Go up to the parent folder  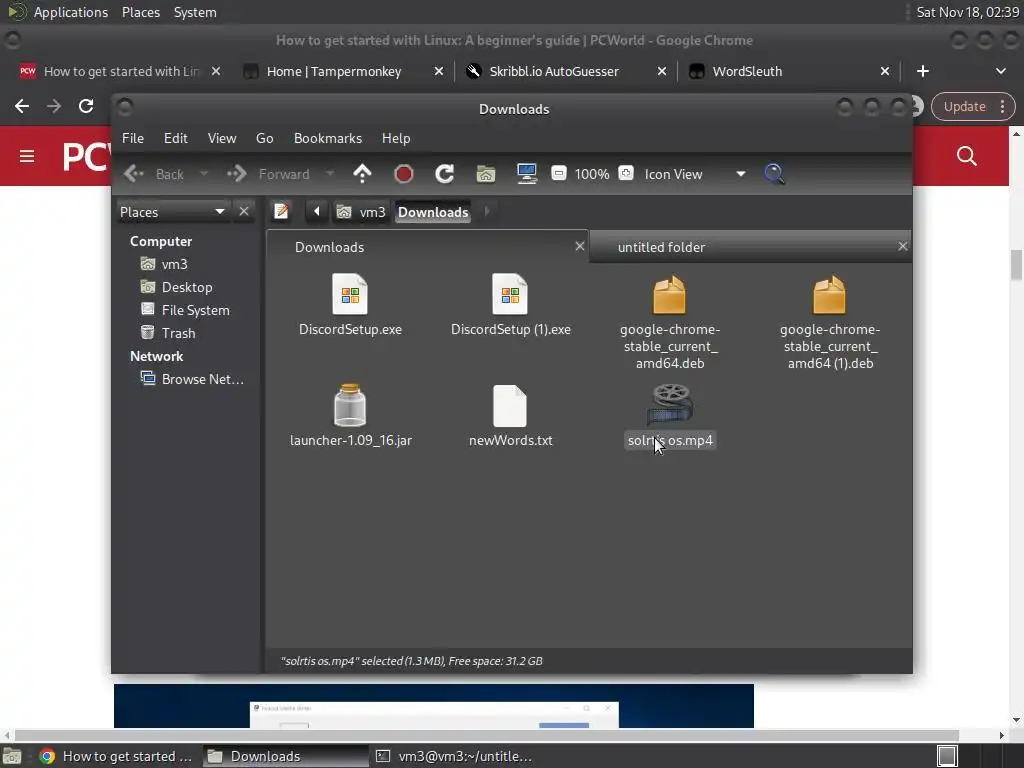[x=362, y=174]
